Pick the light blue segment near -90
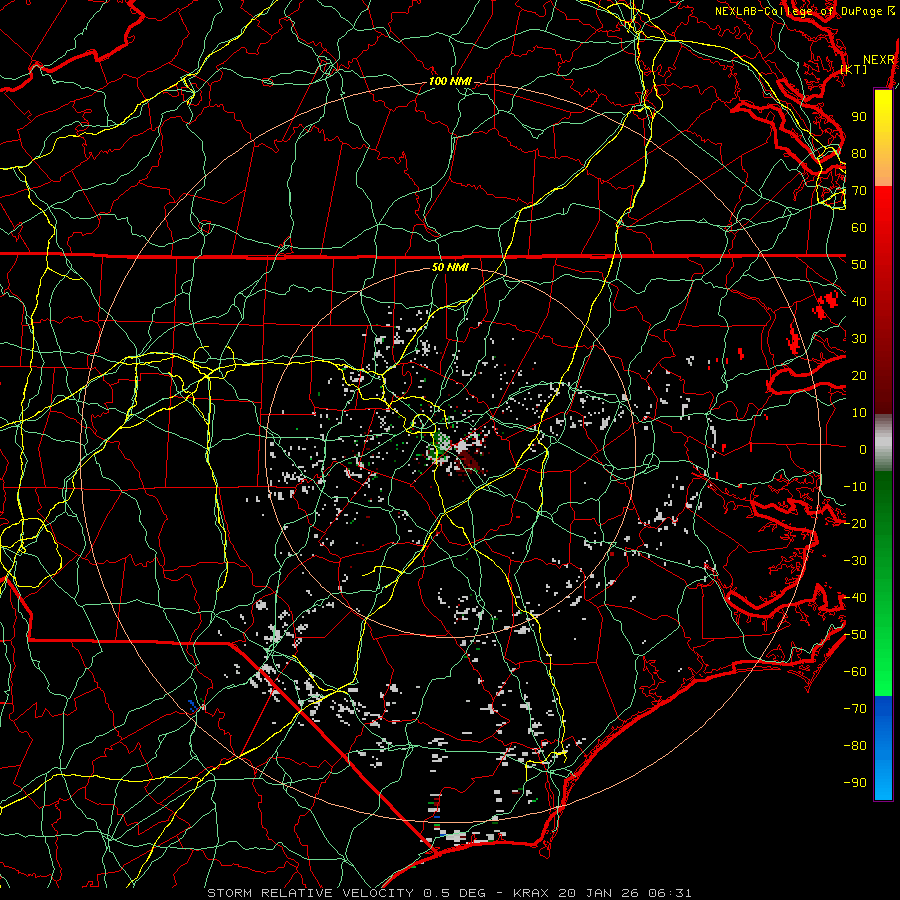 click(x=883, y=781)
